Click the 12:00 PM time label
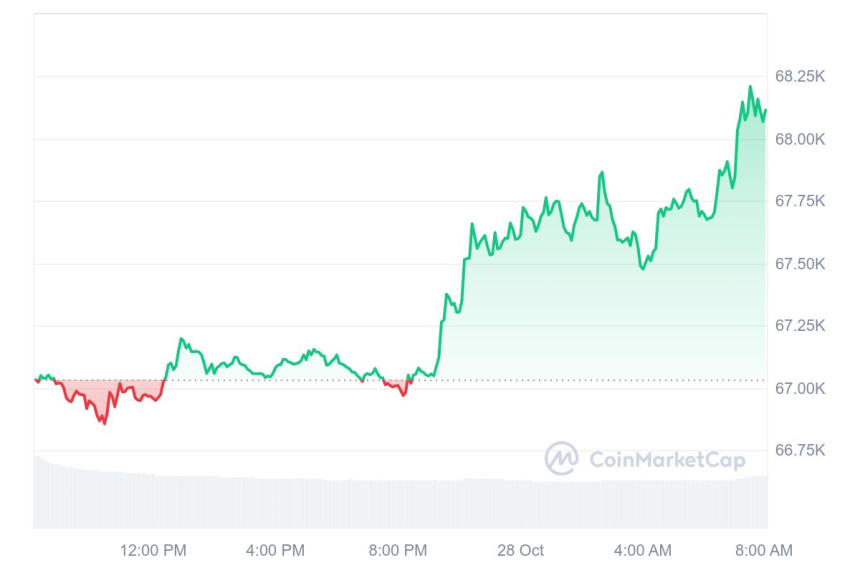This screenshot has height=573, width=860. click(x=153, y=550)
